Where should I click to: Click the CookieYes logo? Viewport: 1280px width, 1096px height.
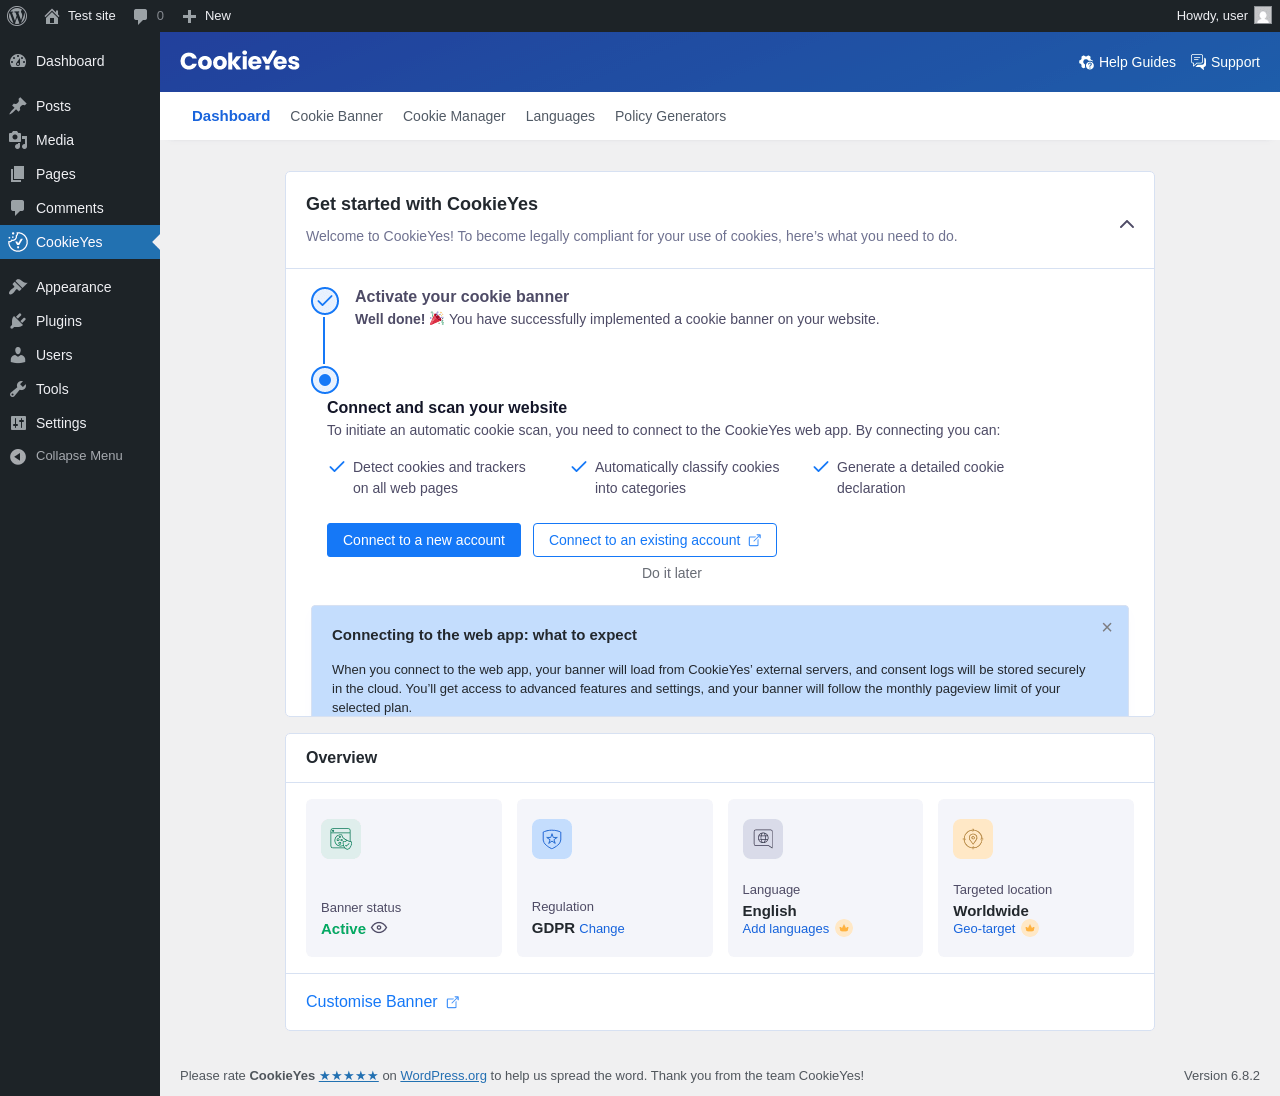(x=240, y=61)
